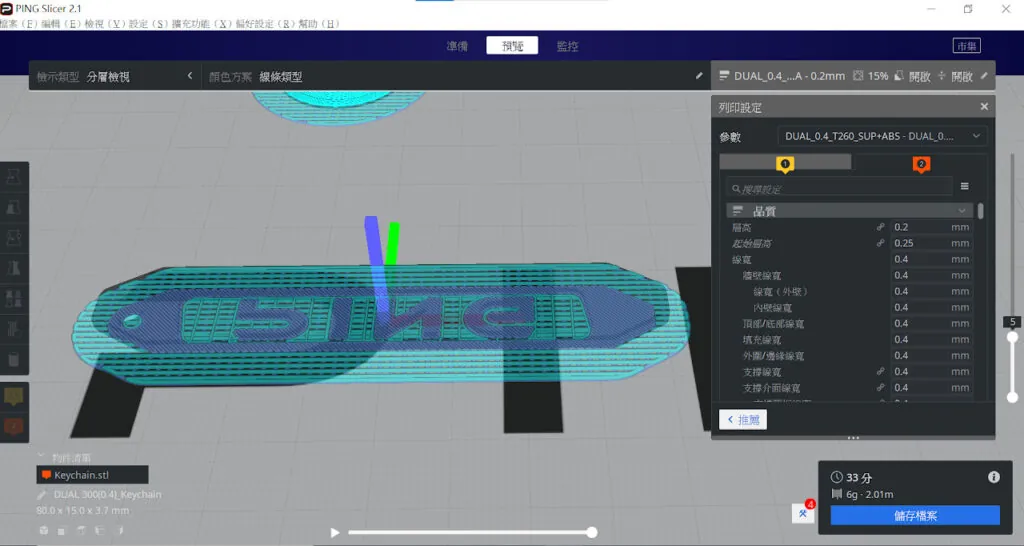Open 偏好設定 (R) menu
The height and width of the screenshot is (546, 1024).
pos(264,24)
